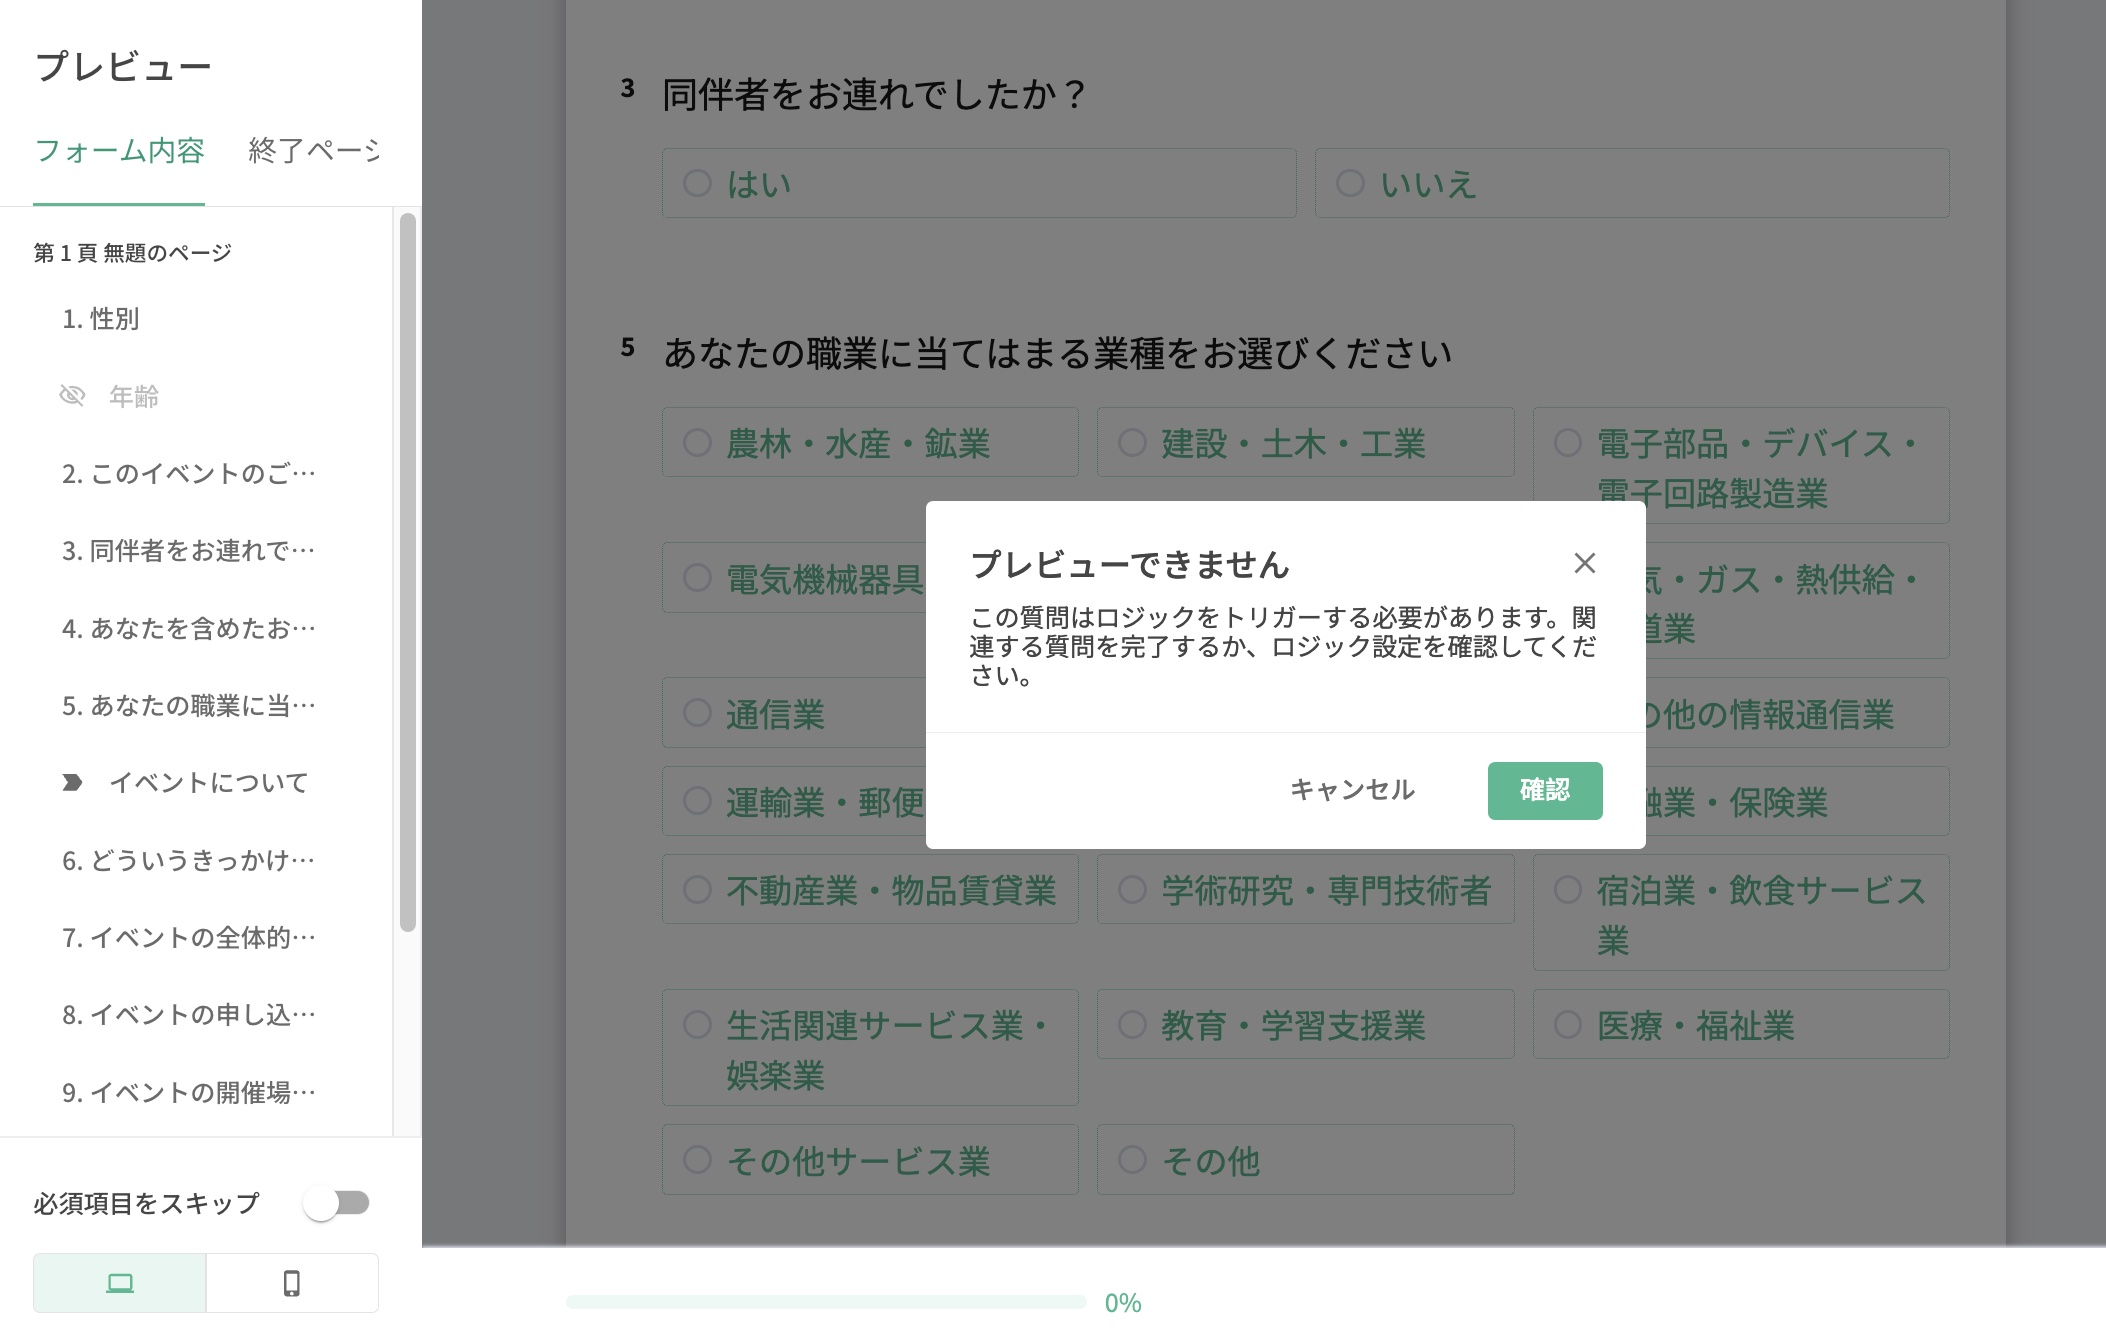Jump to question 6. どういうきっかけ…

(189, 861)
